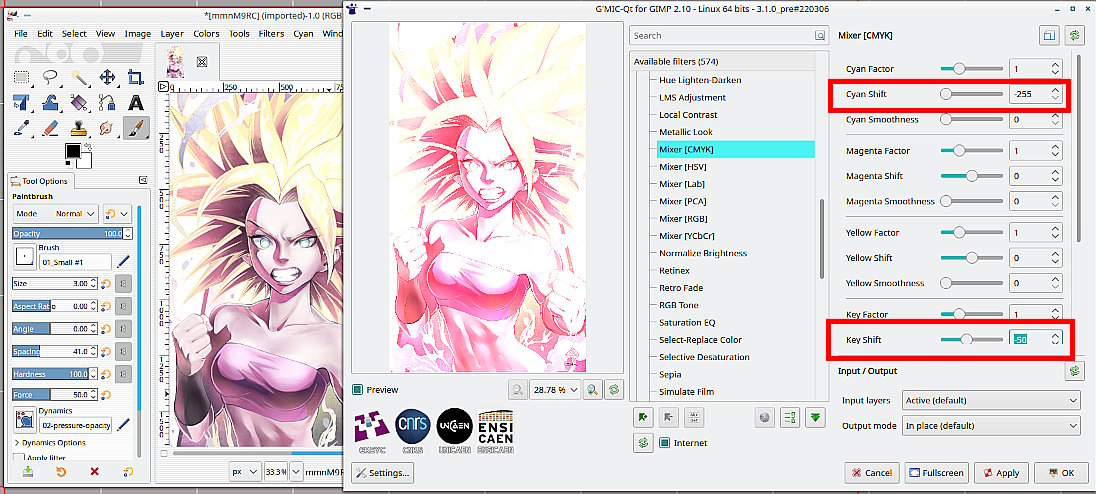Open G'MIC filter selection mode icon
Image resolution: width=1096 pixels, height=494 pixels.
791,418
